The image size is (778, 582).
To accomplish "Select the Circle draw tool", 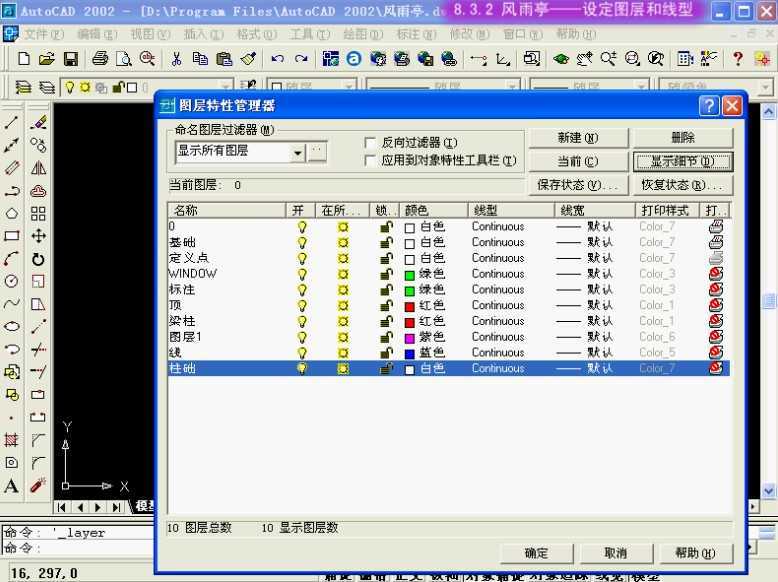I will pos(12,281).
